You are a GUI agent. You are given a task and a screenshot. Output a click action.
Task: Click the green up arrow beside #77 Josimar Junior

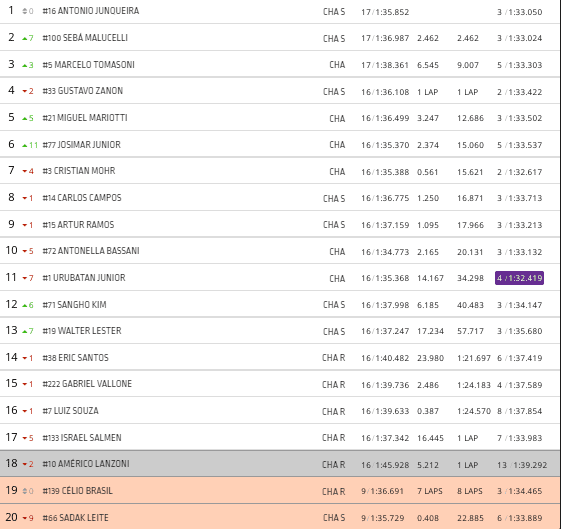point(25,145)
